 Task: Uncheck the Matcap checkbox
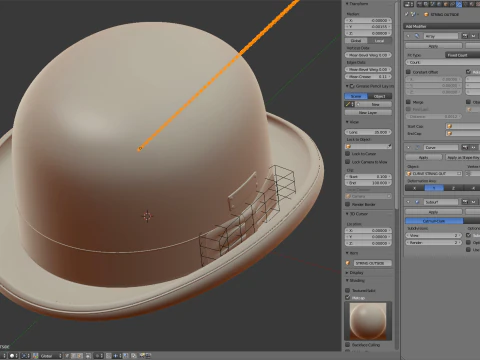click(348, 297)
